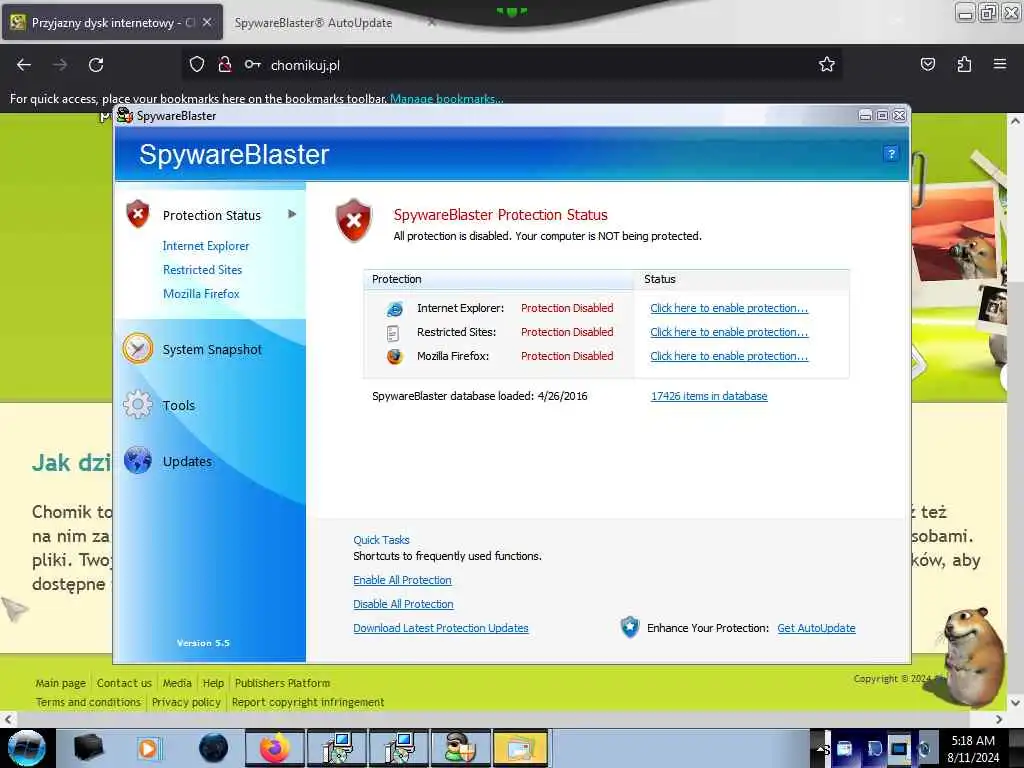Open the yellow folder taskbar icon
Image resolution: width=1024 pixels, height=768 pixels.
point(520,748)
